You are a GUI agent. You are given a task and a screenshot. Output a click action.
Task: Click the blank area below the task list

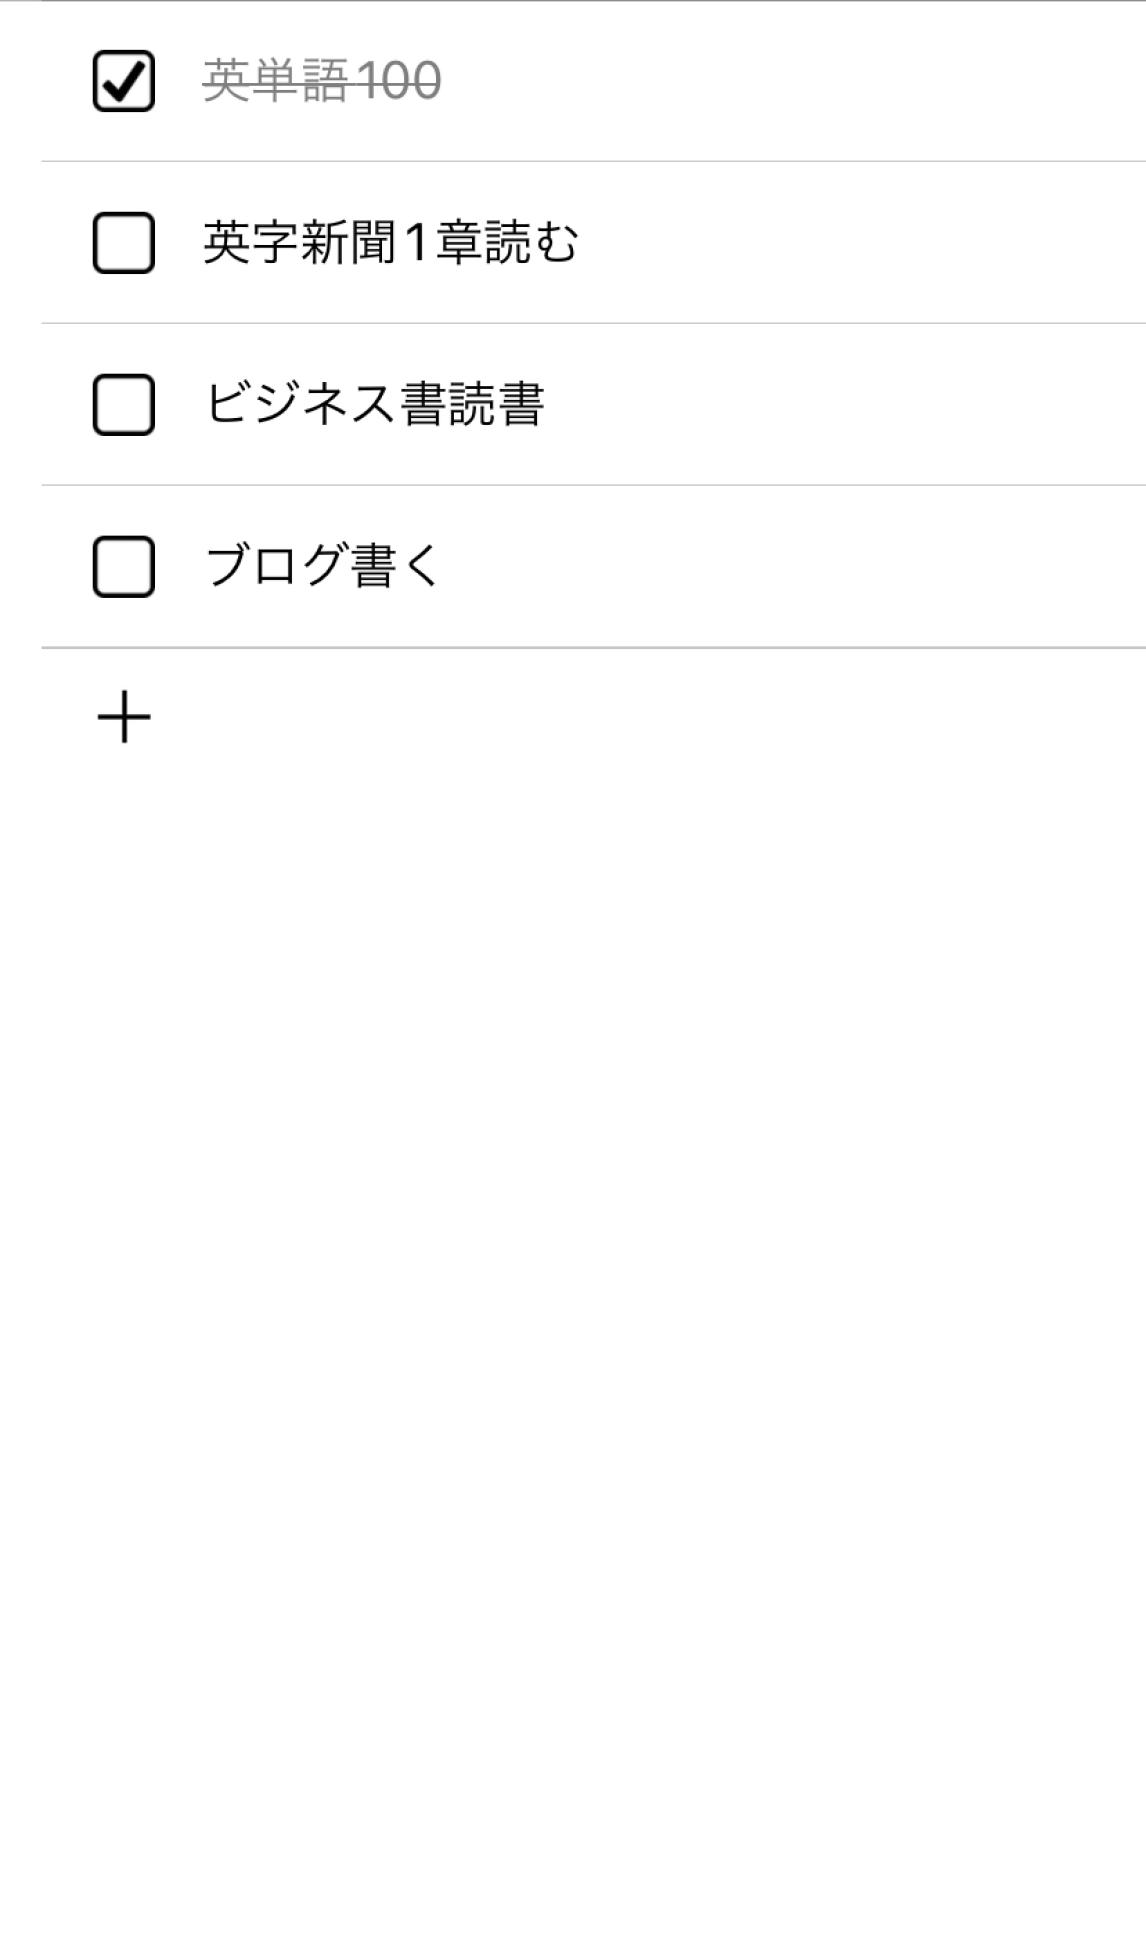pos(573,1300)
